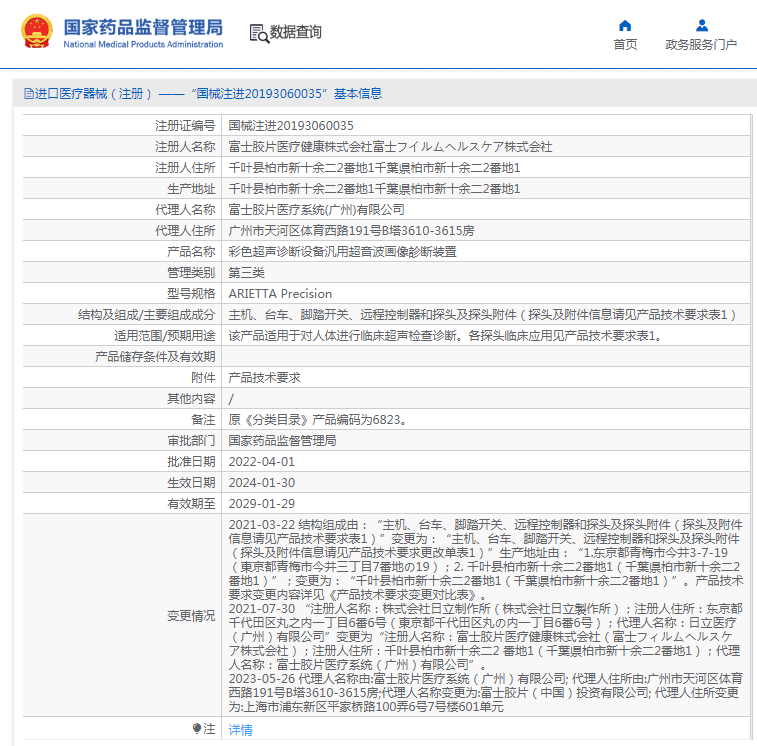Select expiry date 2029-01-29

coord(262,504)
